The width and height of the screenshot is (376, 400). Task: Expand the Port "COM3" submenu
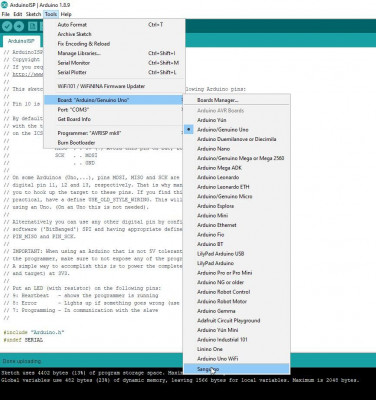click(114, 109)
